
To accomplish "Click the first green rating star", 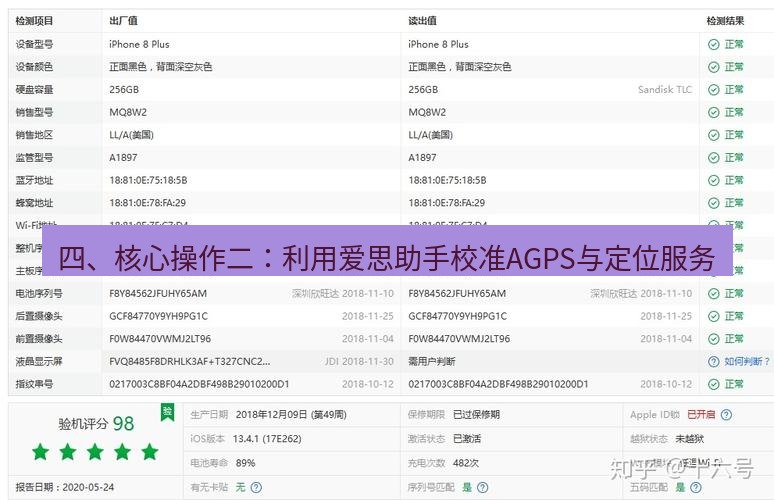I will (x=40, y=452).
